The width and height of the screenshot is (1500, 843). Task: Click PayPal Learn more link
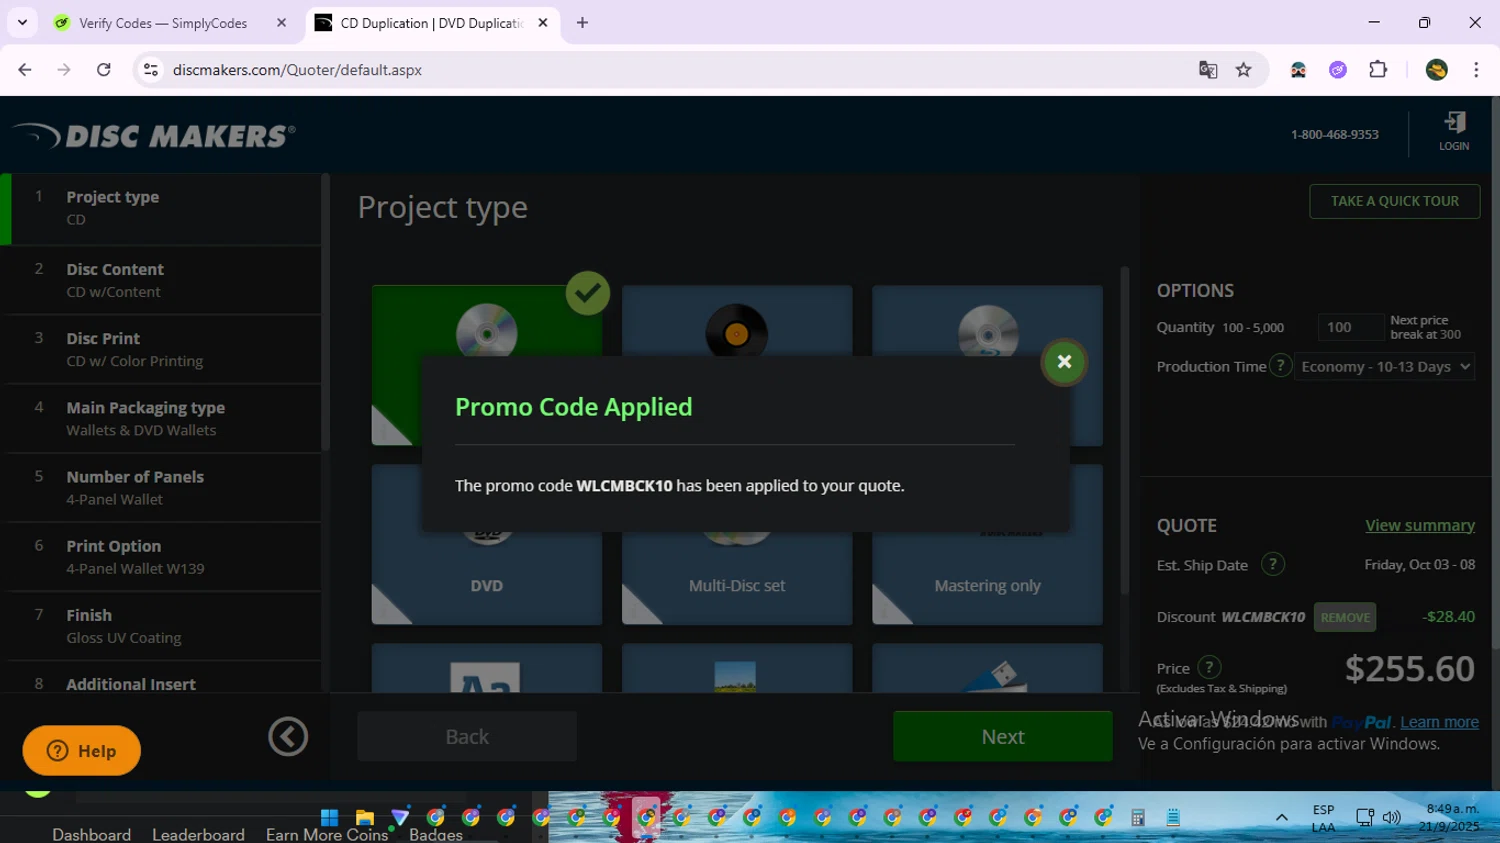coord(1439,722)
